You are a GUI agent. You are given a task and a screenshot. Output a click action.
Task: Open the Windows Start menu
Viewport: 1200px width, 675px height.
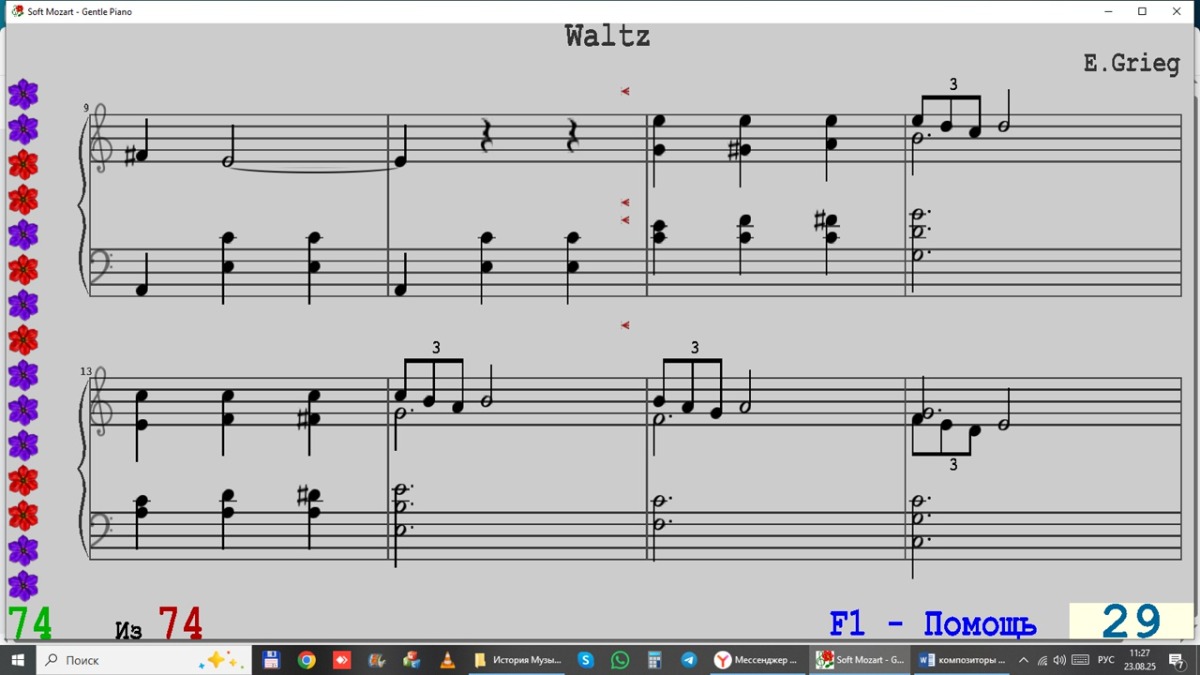(x=18, y=660)
